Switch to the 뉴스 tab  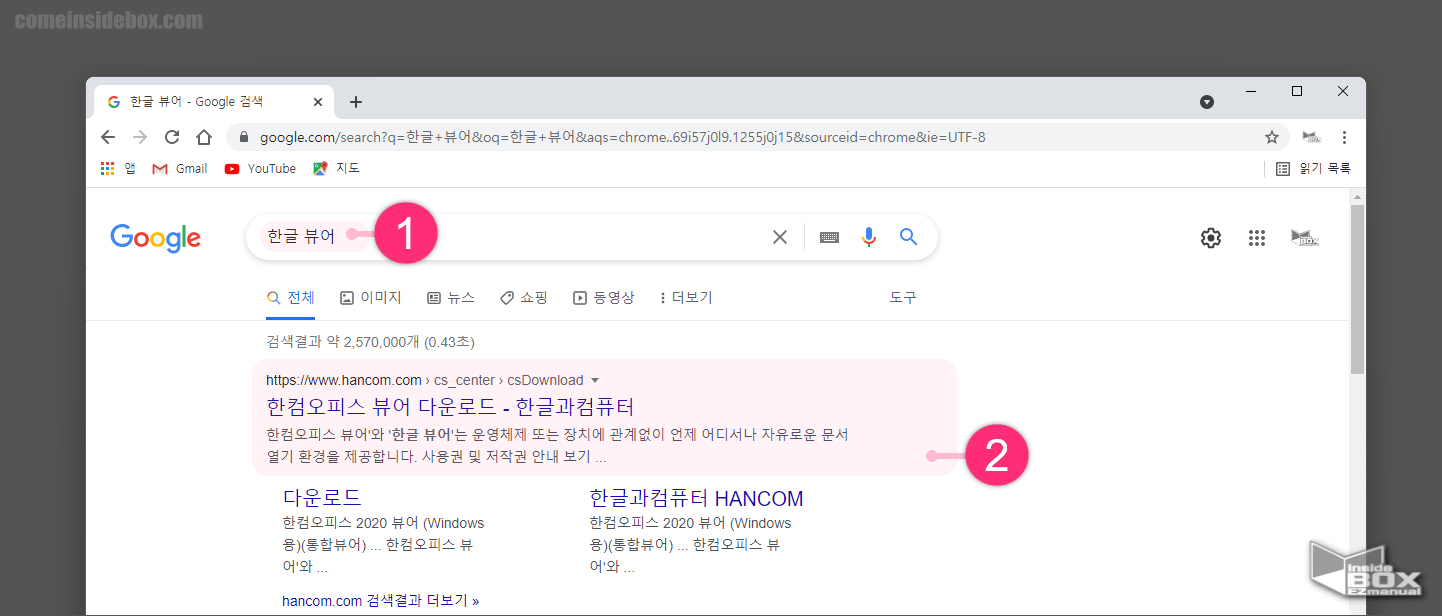(x=451, y=298)
